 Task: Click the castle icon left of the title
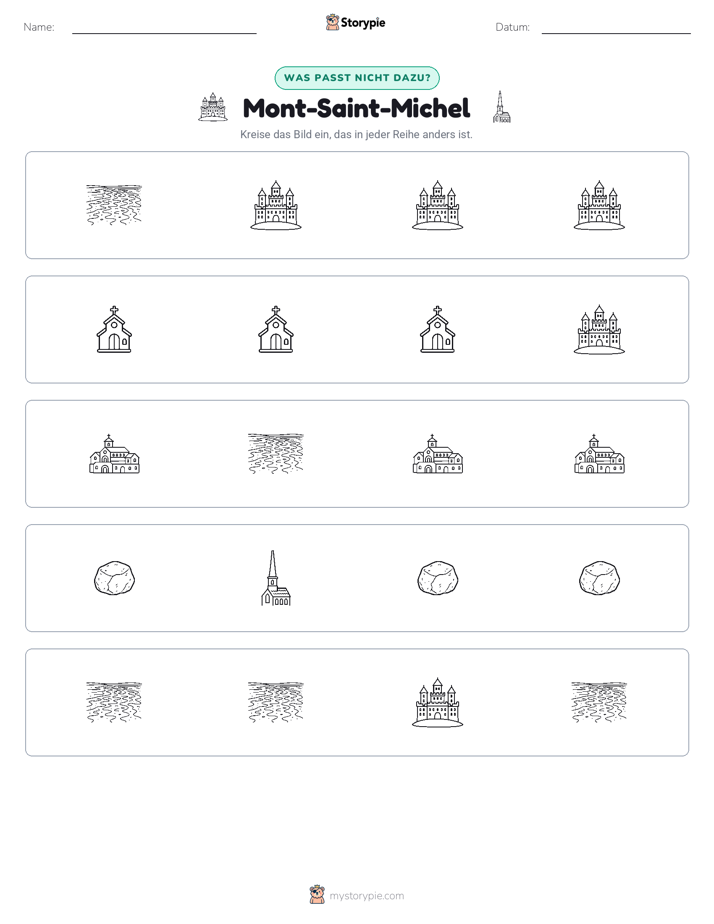(x=213, y=107)
